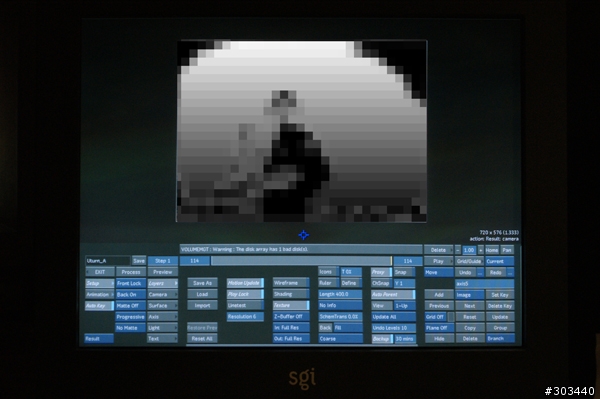Image resolution: width=600 pixels, height=399 pixels.
Task: Open the Animation menu
Action: pos(99,295)
